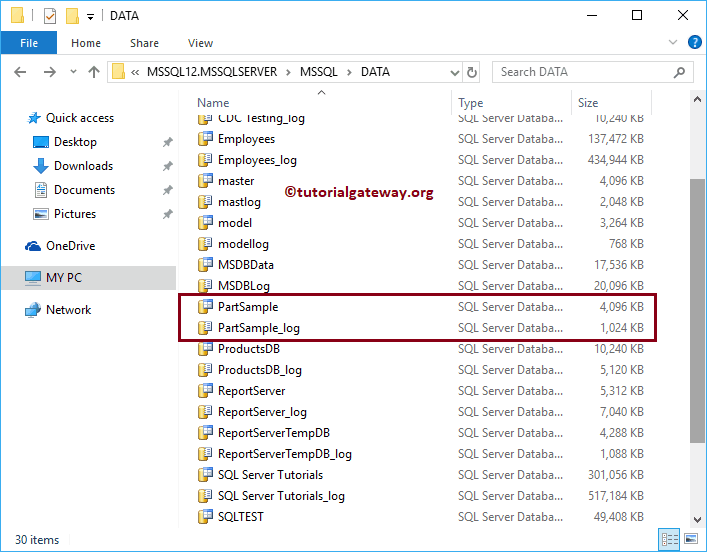Viewport: 707px width, 552px height.
Task: Click the pin icon next to Downloads
Action: (x=168, y=166)
